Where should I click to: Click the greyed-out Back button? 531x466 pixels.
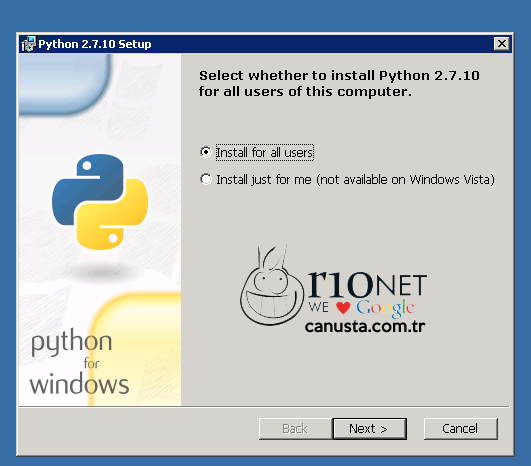pyautogui.click(x=295, y=428)
